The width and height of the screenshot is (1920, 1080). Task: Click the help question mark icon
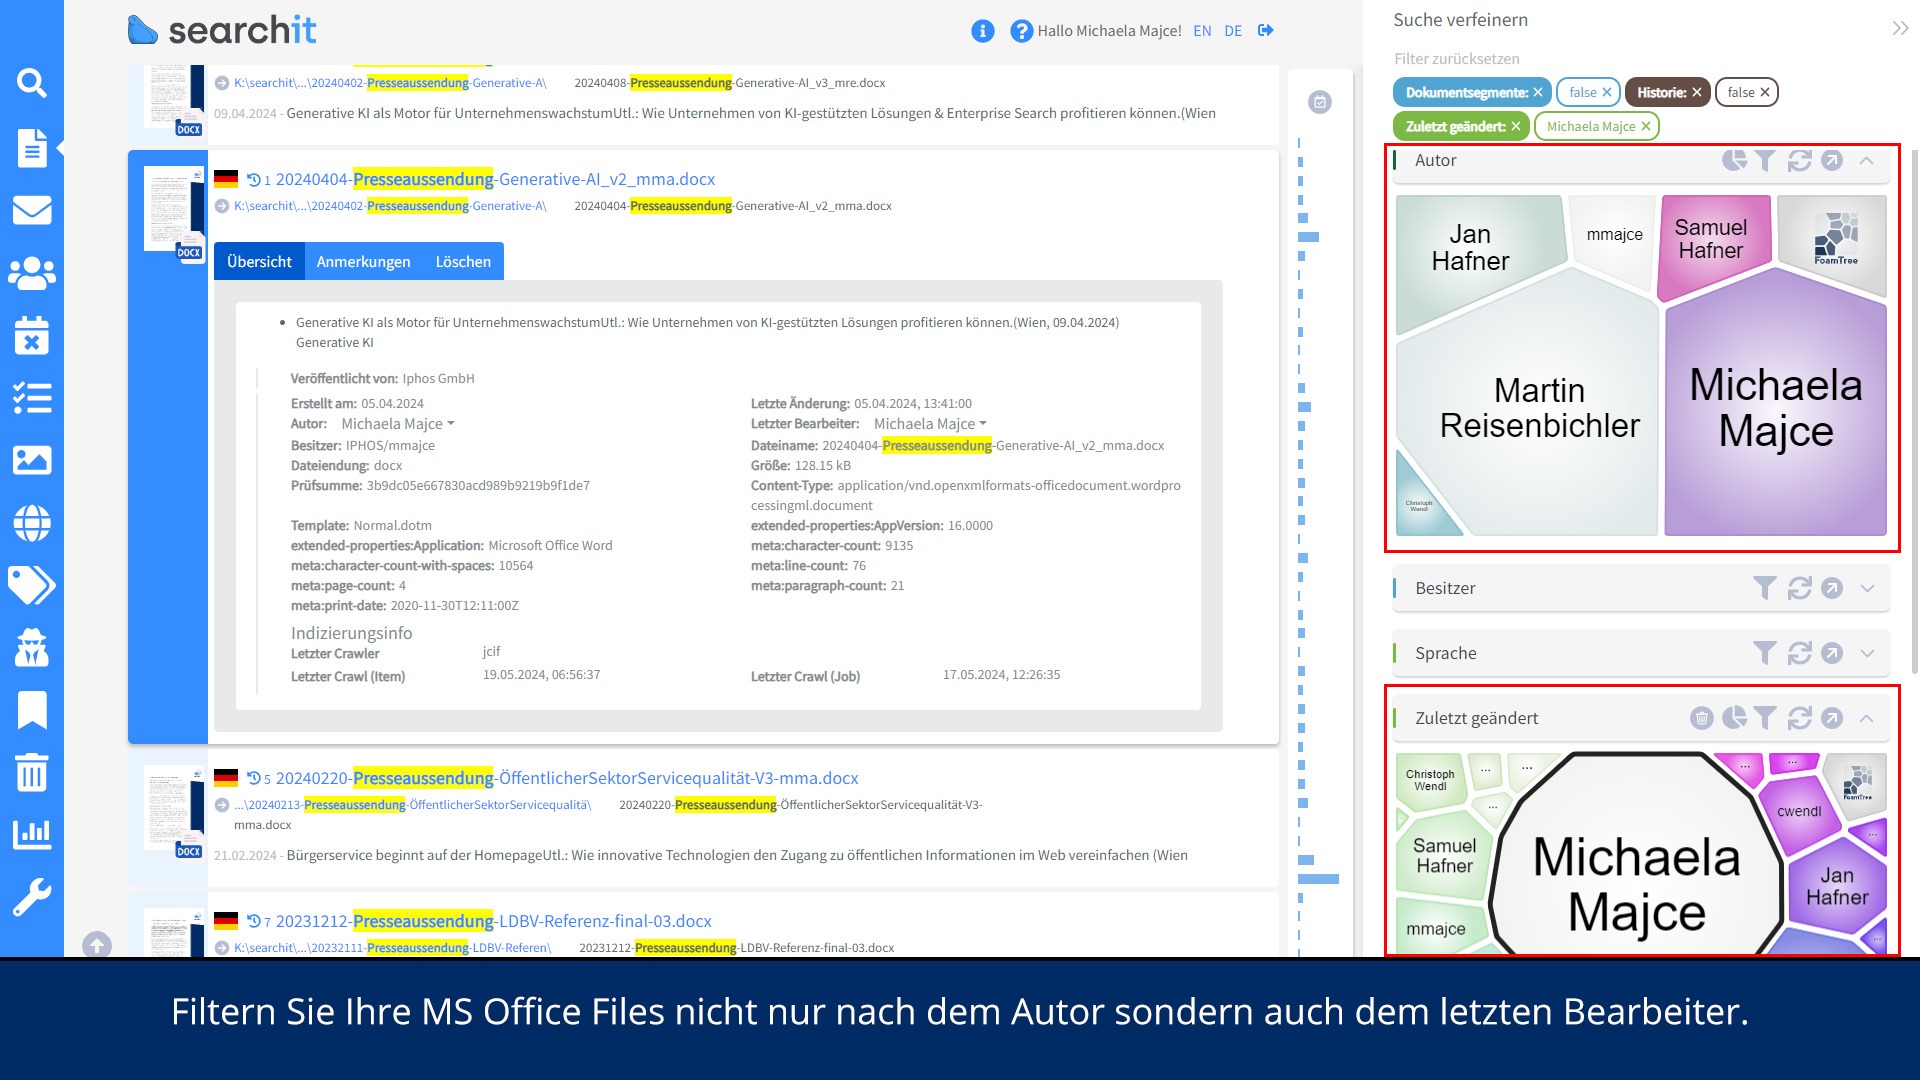pyautogui.click(x=1021, y=31)
